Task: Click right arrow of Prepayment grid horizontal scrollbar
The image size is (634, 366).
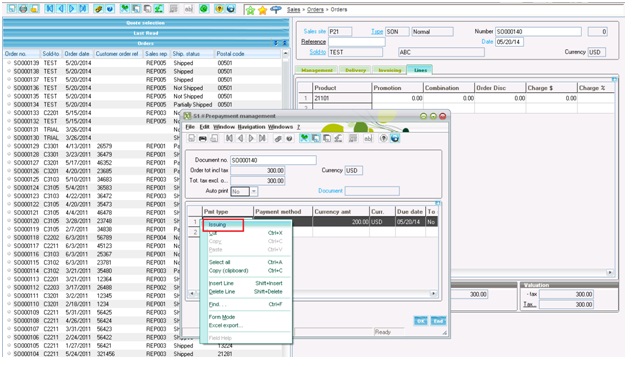Action: point(434,293)
